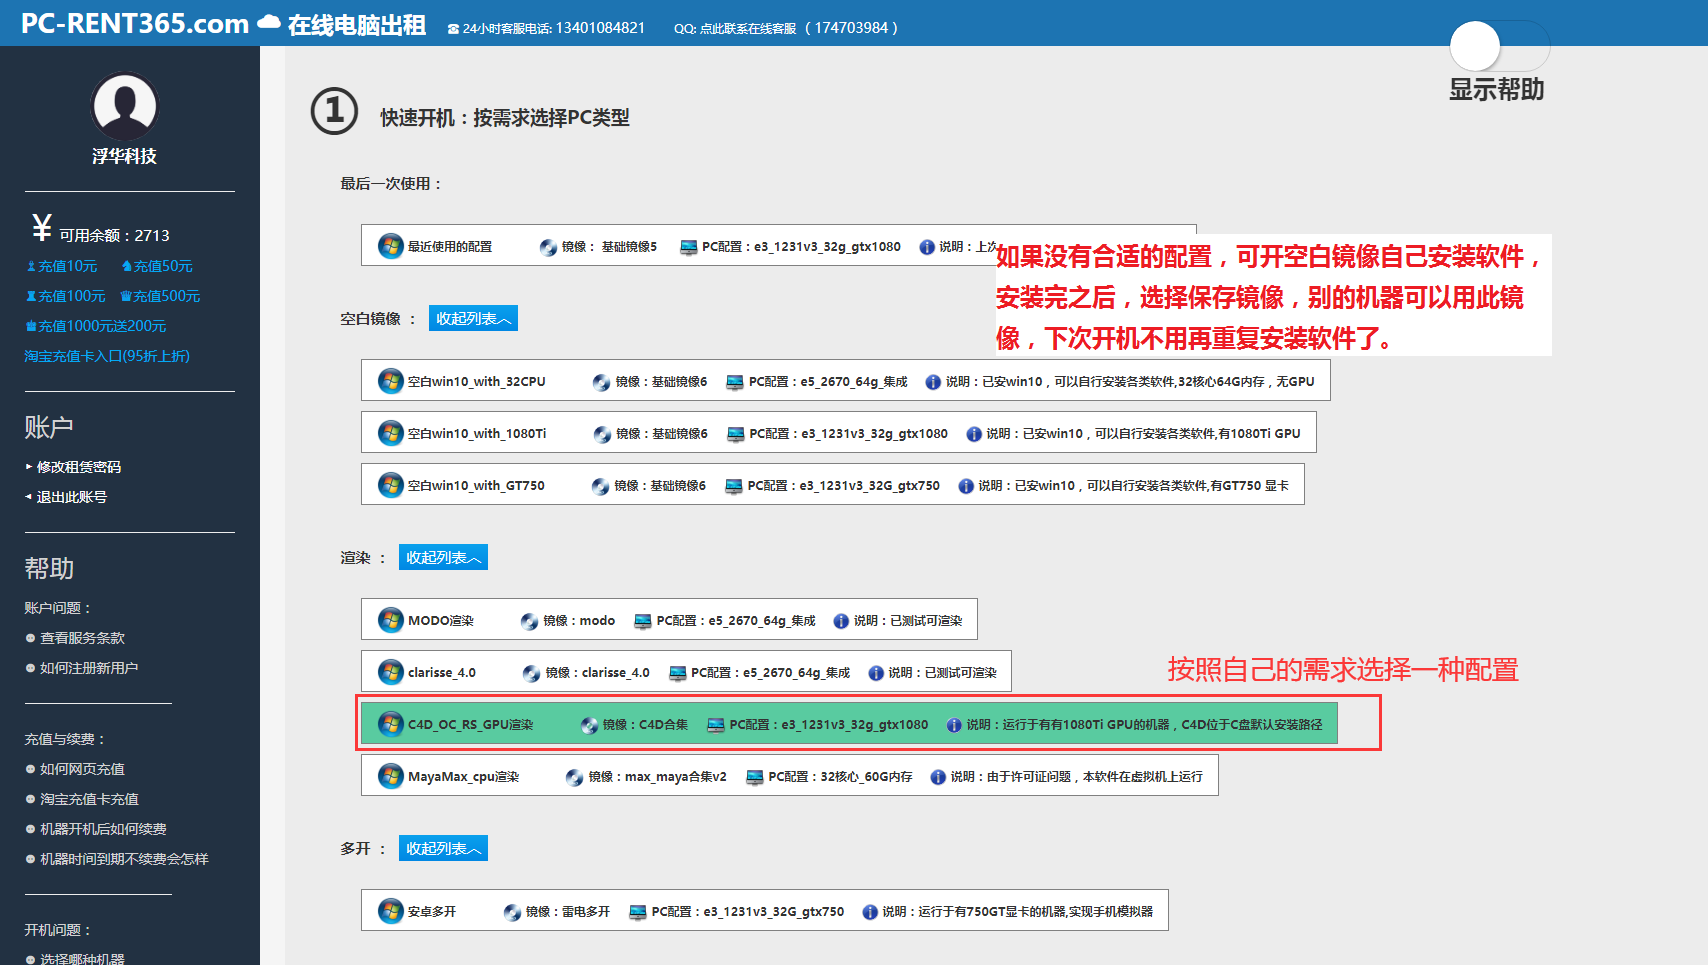Screen dimensions: 1708x965
Task: Open 淘宝充值卡入口(95折上折) link
Action: tap(107, 356)
